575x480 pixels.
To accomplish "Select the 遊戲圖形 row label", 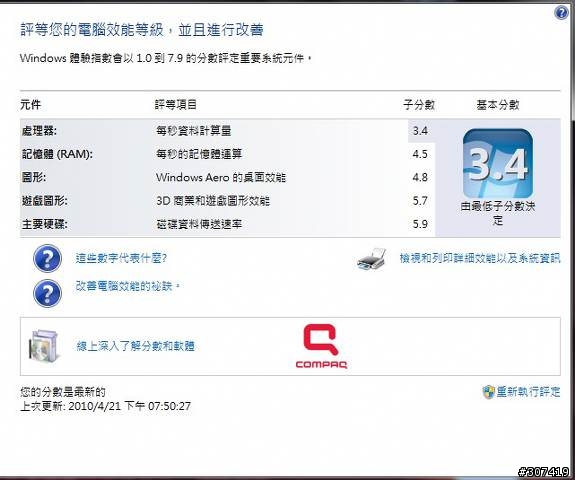I will 45,201.
